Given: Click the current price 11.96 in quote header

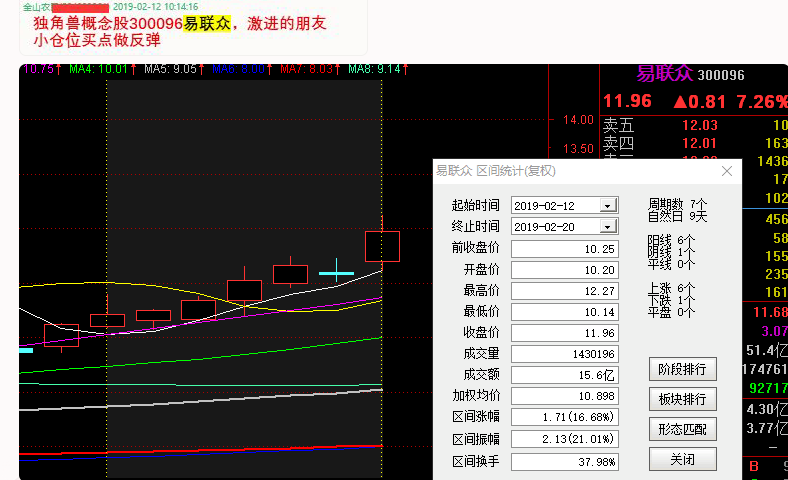Looking at the screenshot, I should [627, 101].
